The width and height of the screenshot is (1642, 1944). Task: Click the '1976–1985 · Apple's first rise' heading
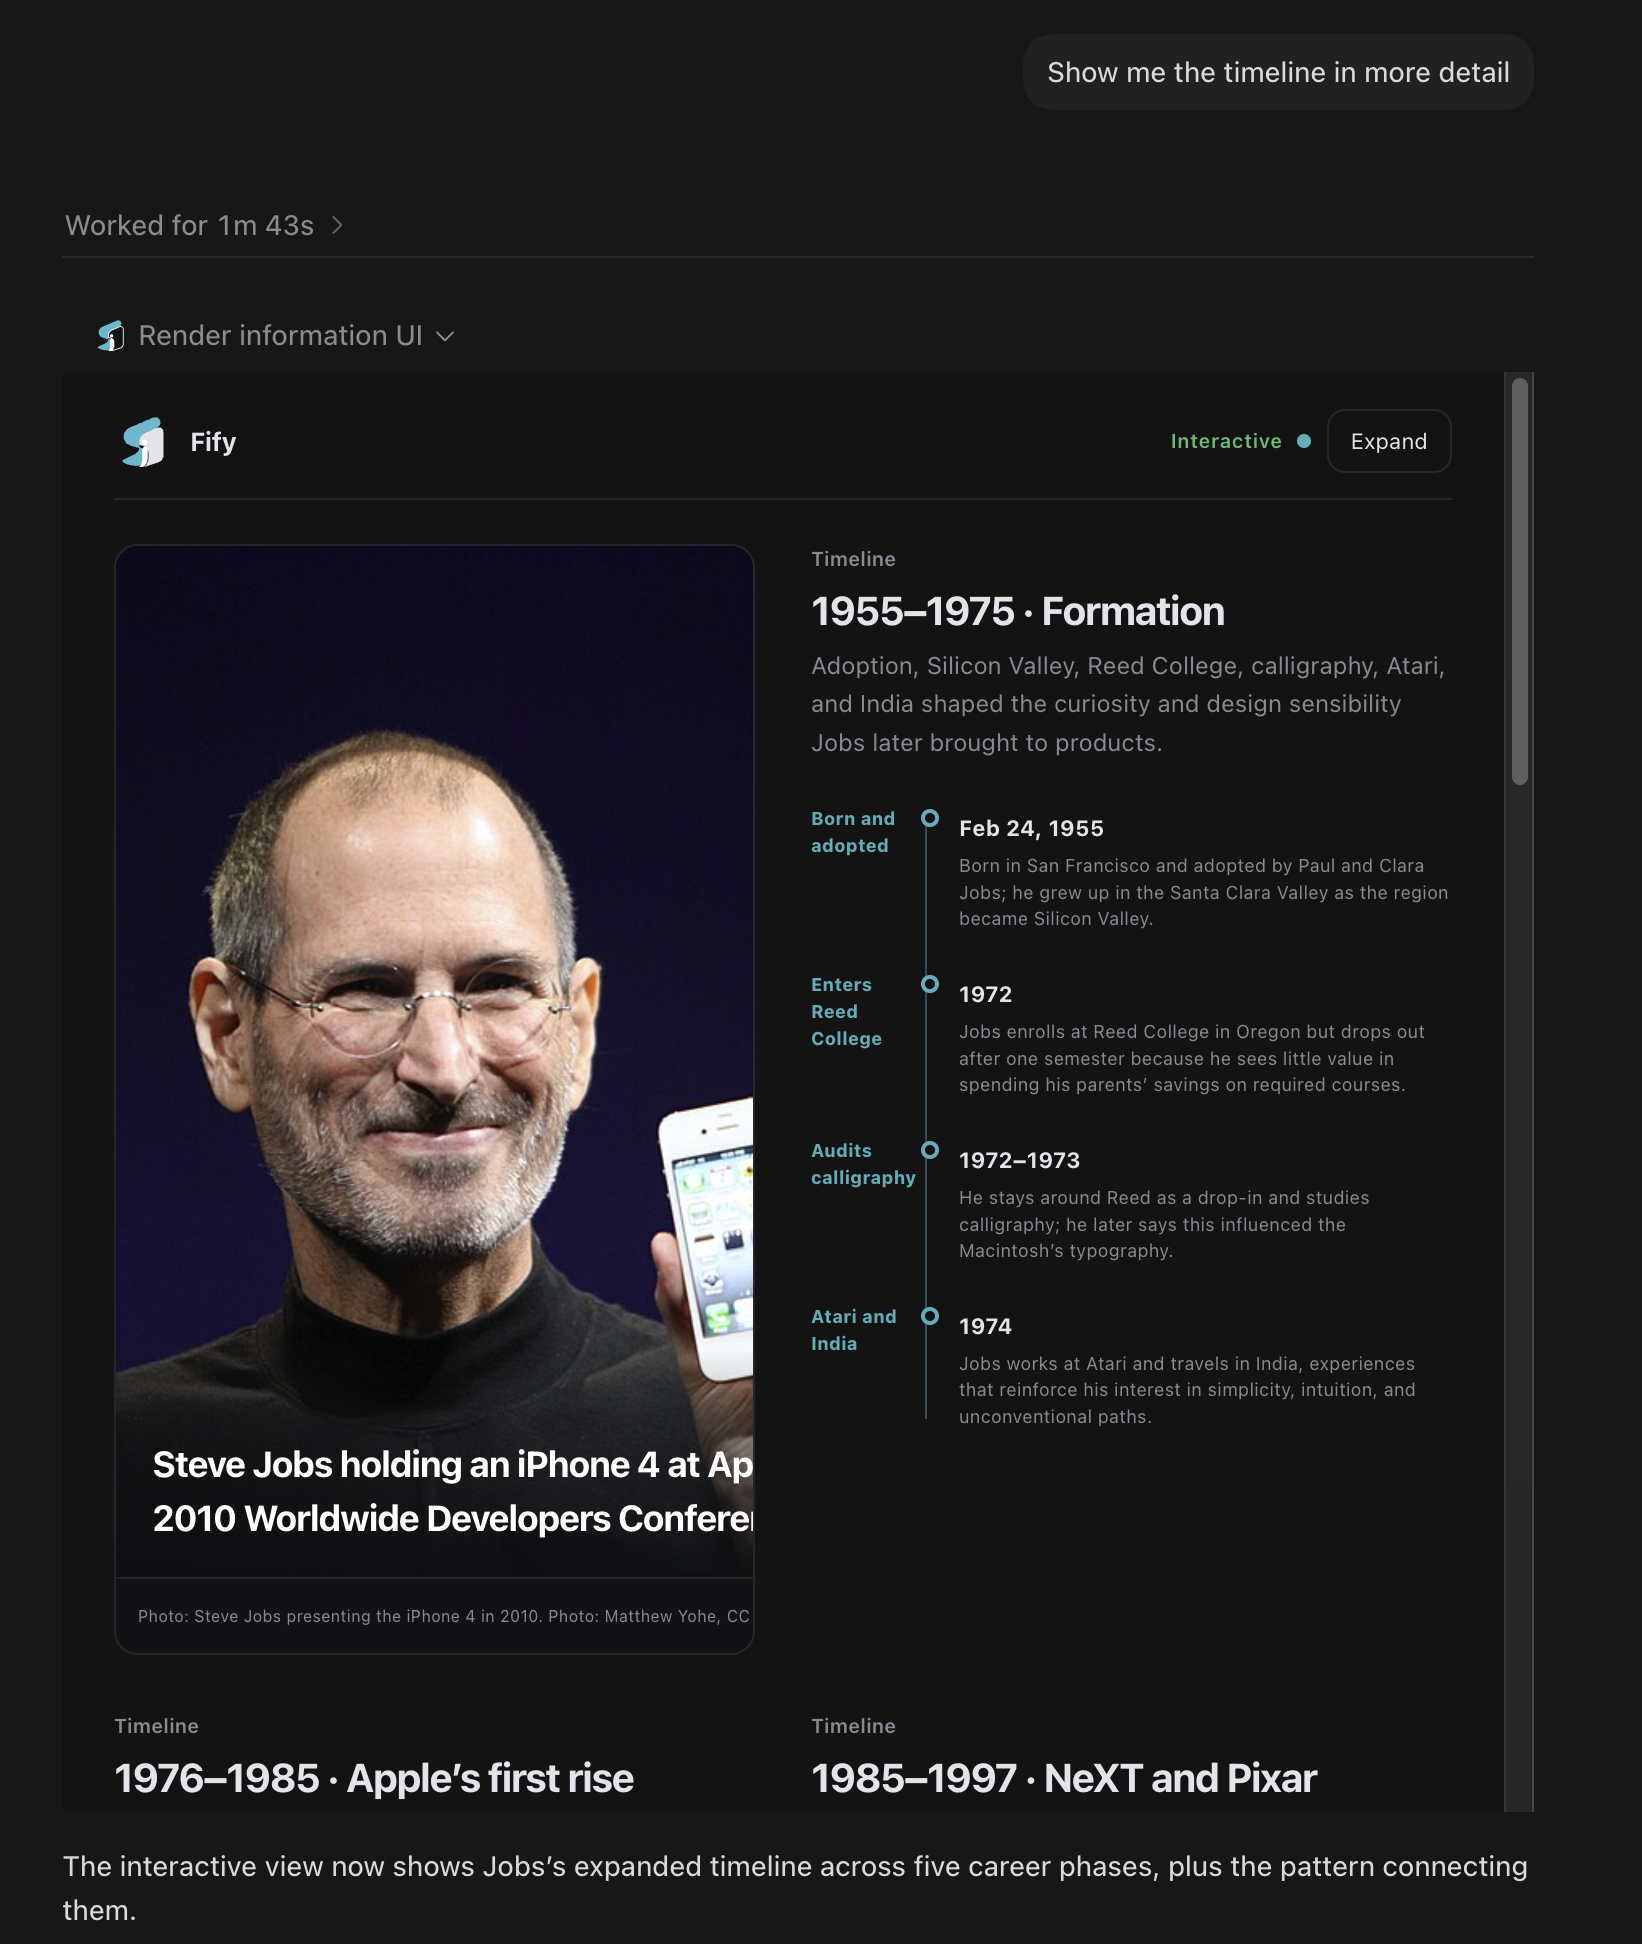click(374, 1779)
